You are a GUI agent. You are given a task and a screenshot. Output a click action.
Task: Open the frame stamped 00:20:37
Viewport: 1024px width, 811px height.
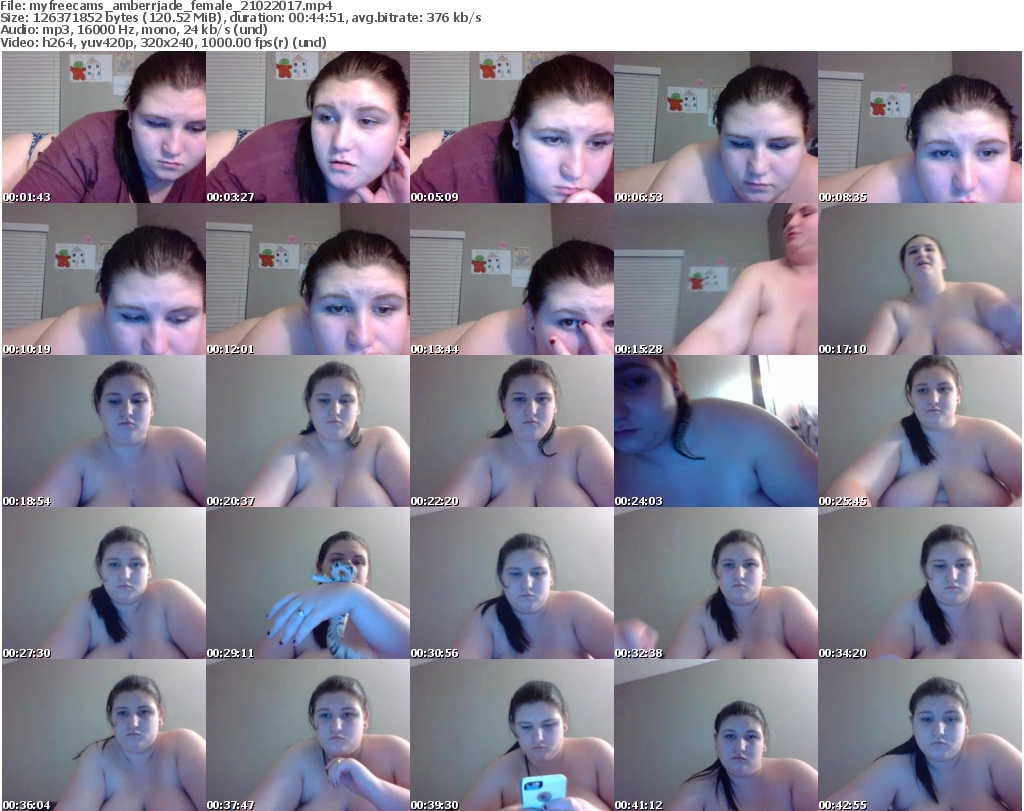point(308,432)
